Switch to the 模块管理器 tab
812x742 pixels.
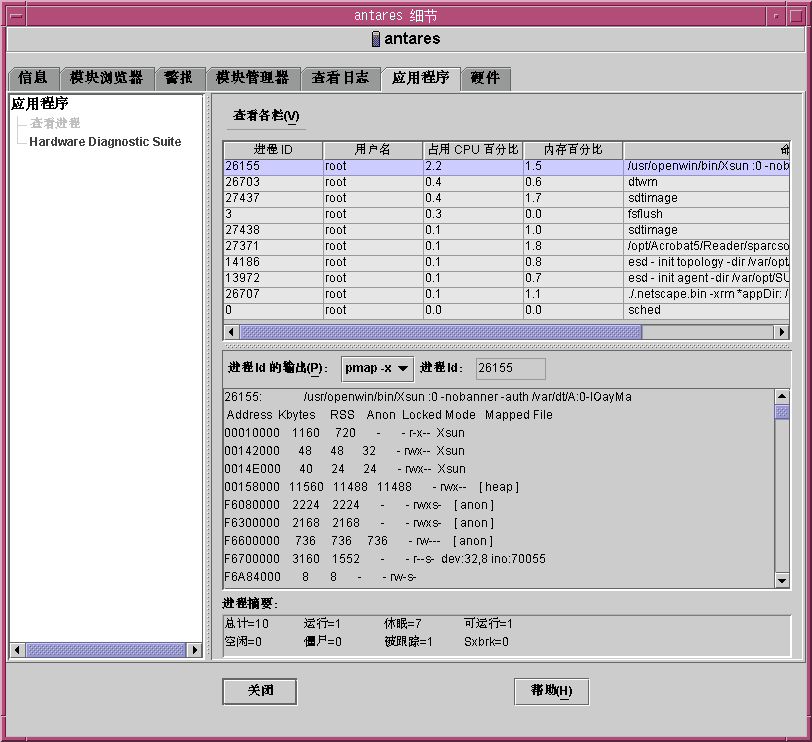point(253,79)
